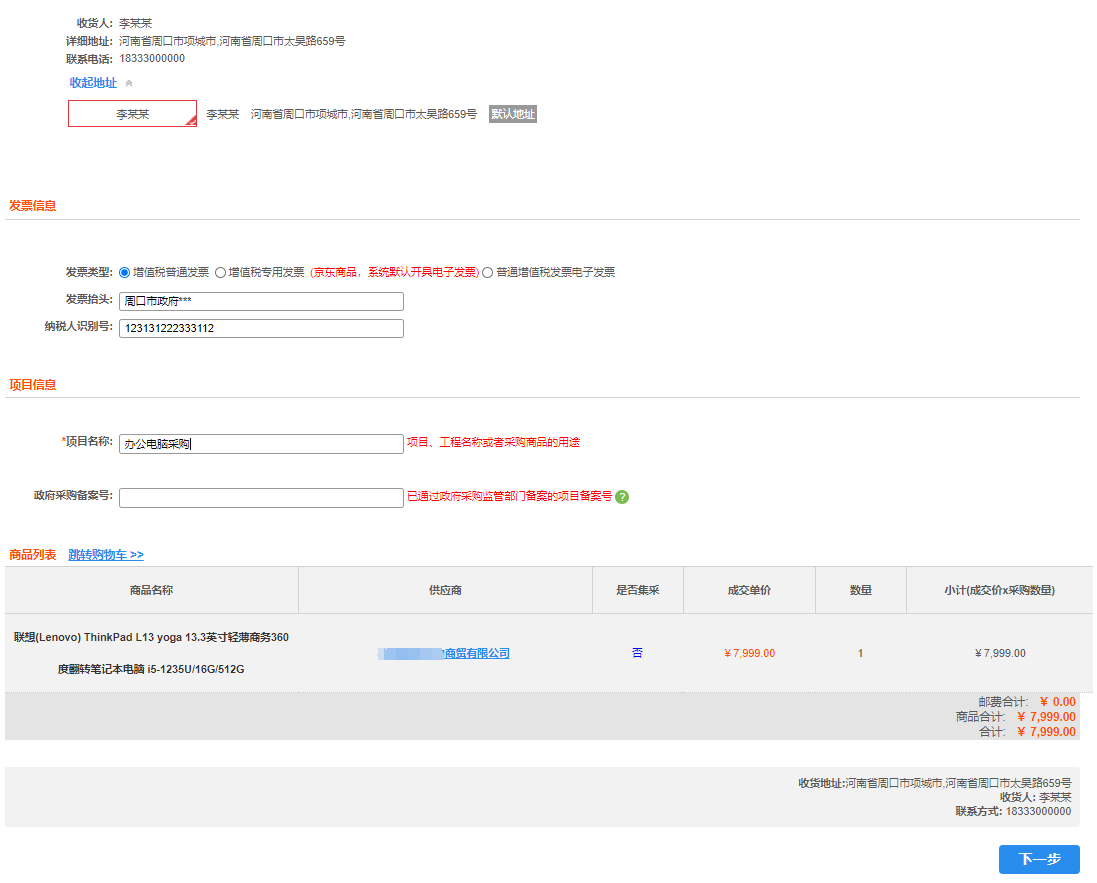Click the red hint 京东商品，系统默认开具电子发票
Viewport: 1097px width, 883px height.
point(395,272)
